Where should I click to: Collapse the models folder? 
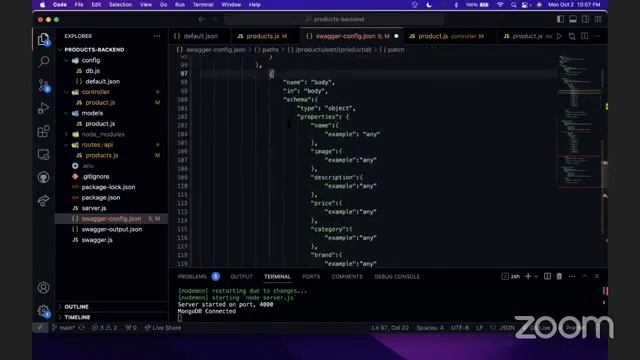(x=92, y=113)
